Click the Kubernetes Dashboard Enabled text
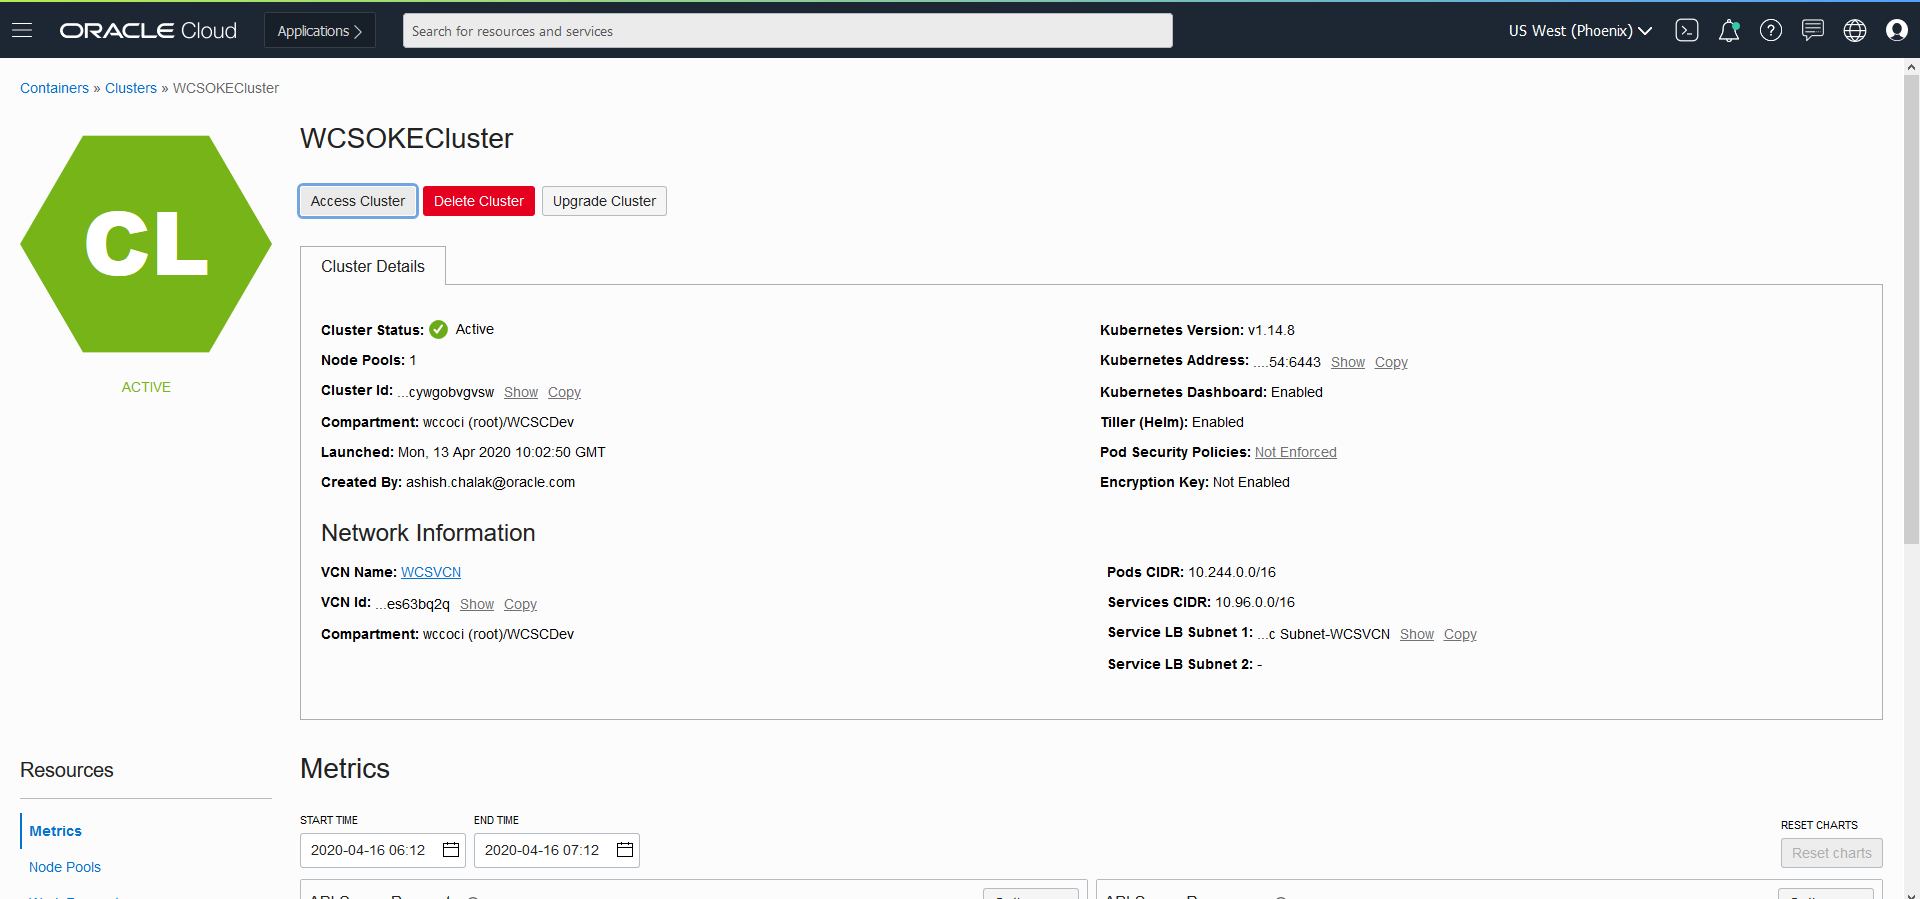 click(x=1211, y=392)
